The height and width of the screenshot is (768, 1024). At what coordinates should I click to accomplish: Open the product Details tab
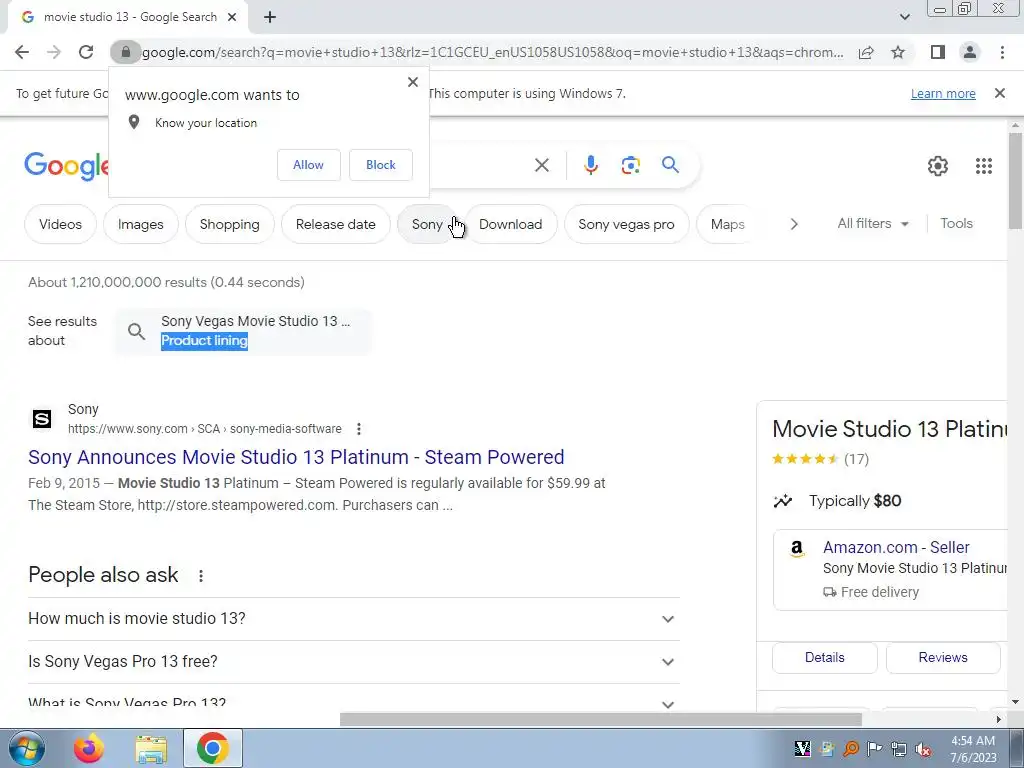point(824,658)
